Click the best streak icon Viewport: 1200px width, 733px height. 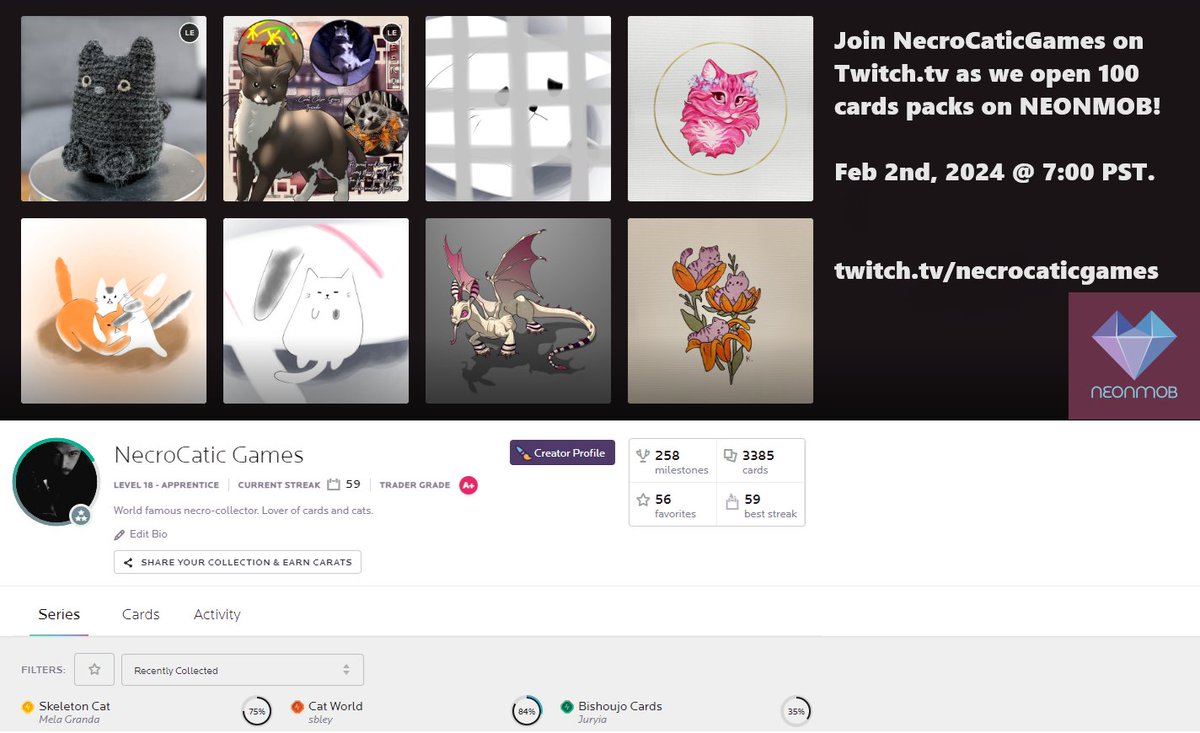pyautogui.click(x=730, y=500)
